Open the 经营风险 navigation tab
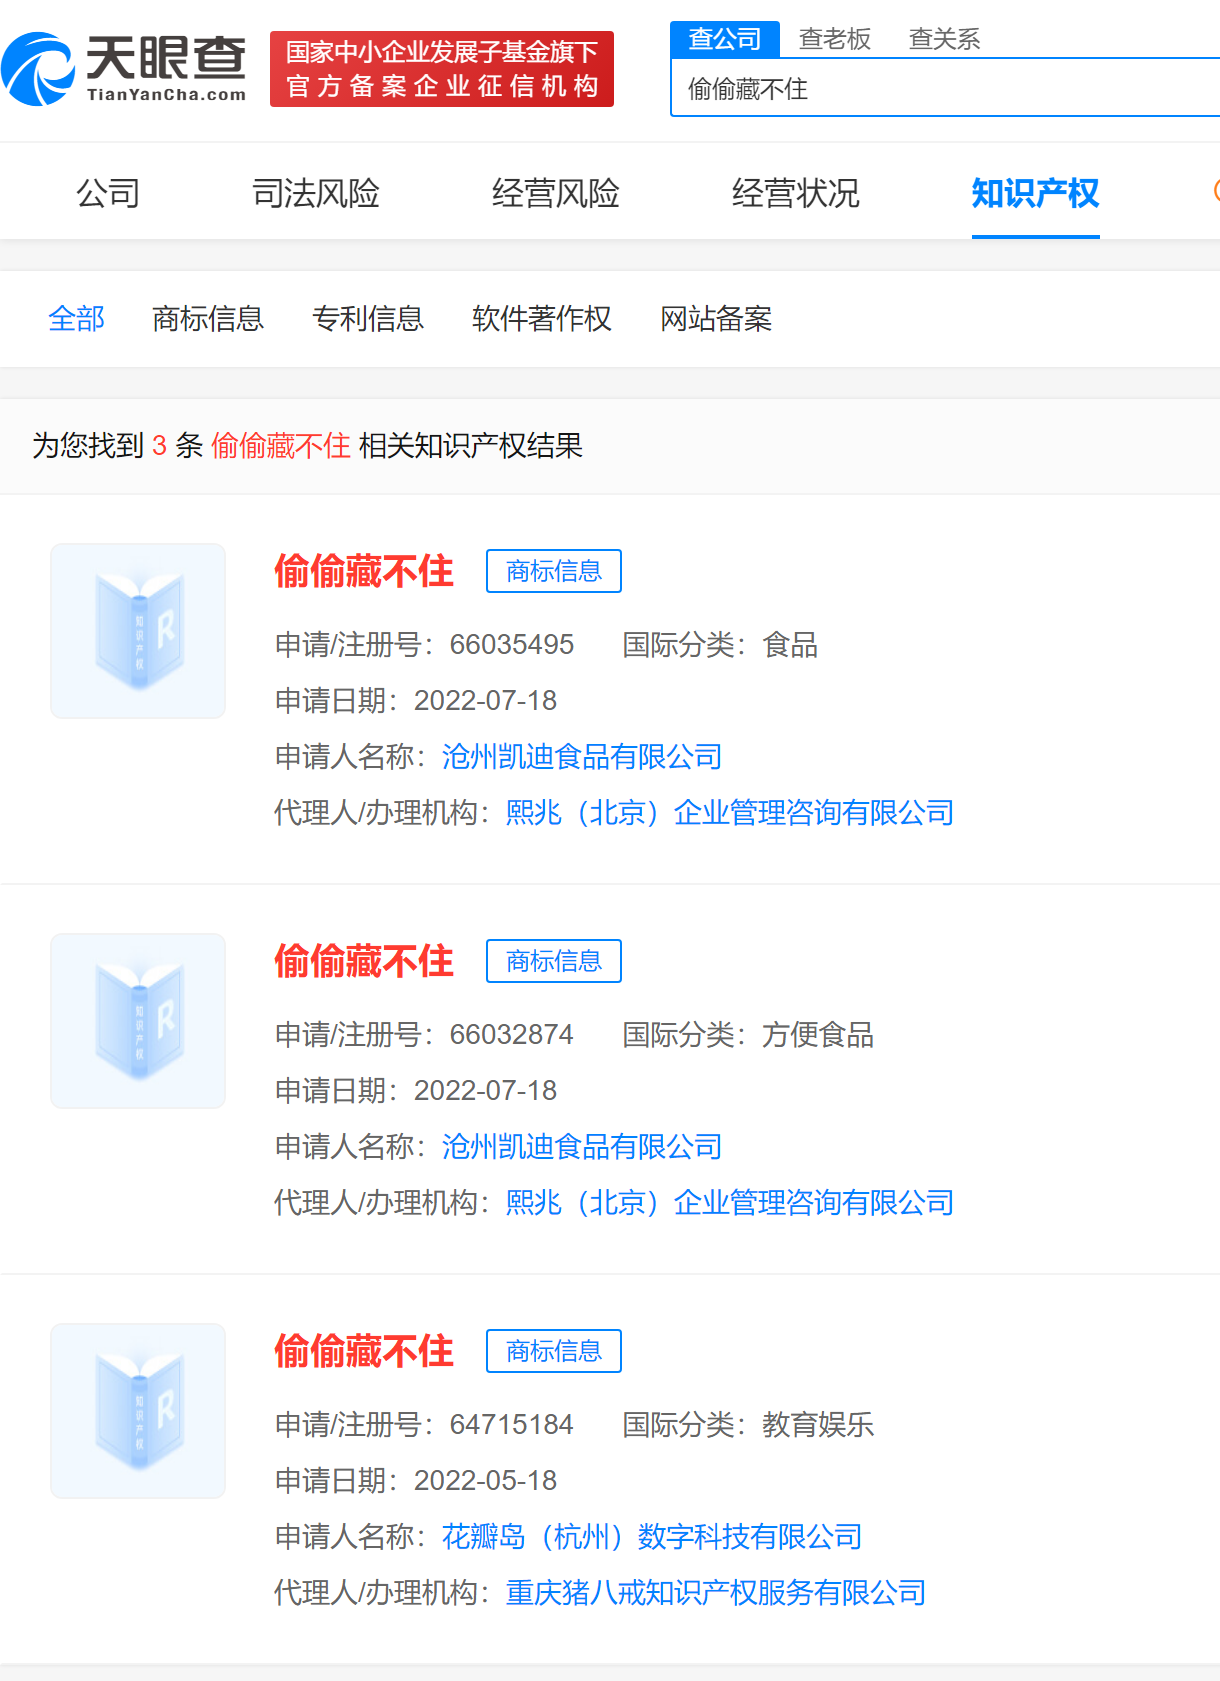This screenshot has width=1220, height=1681. click(x=555, y=193)
